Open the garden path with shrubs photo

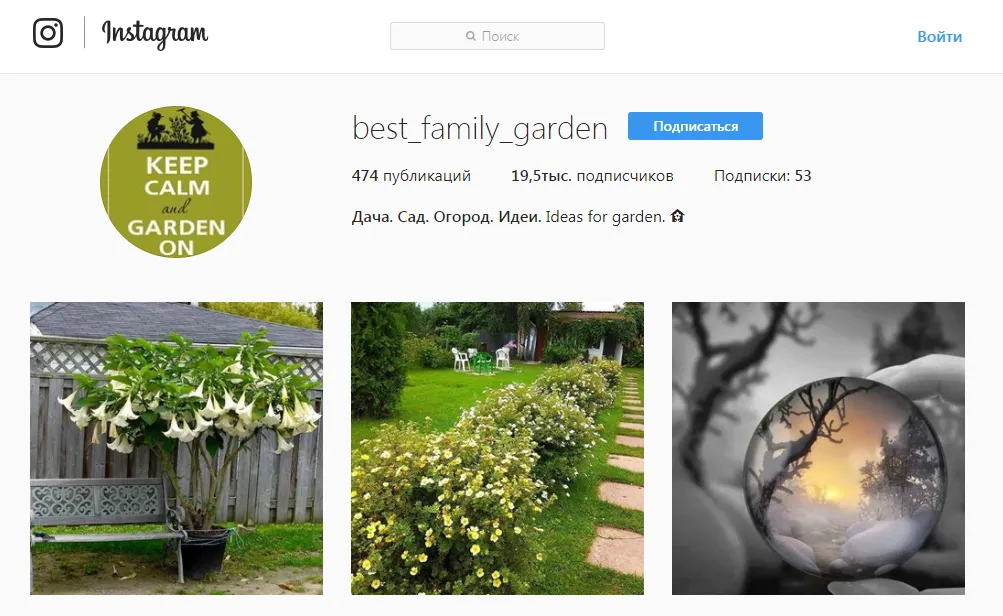(x=497, y=448)
